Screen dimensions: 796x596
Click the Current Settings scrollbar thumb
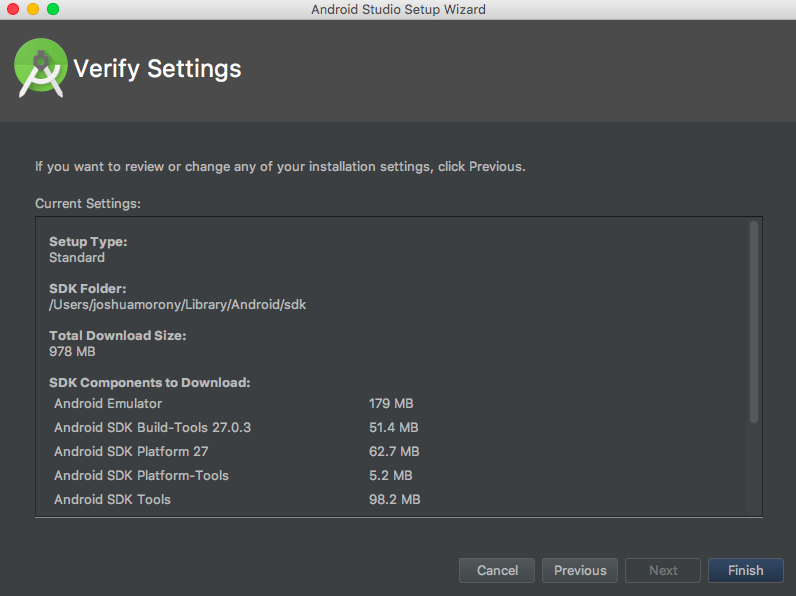tap(754, 322)
